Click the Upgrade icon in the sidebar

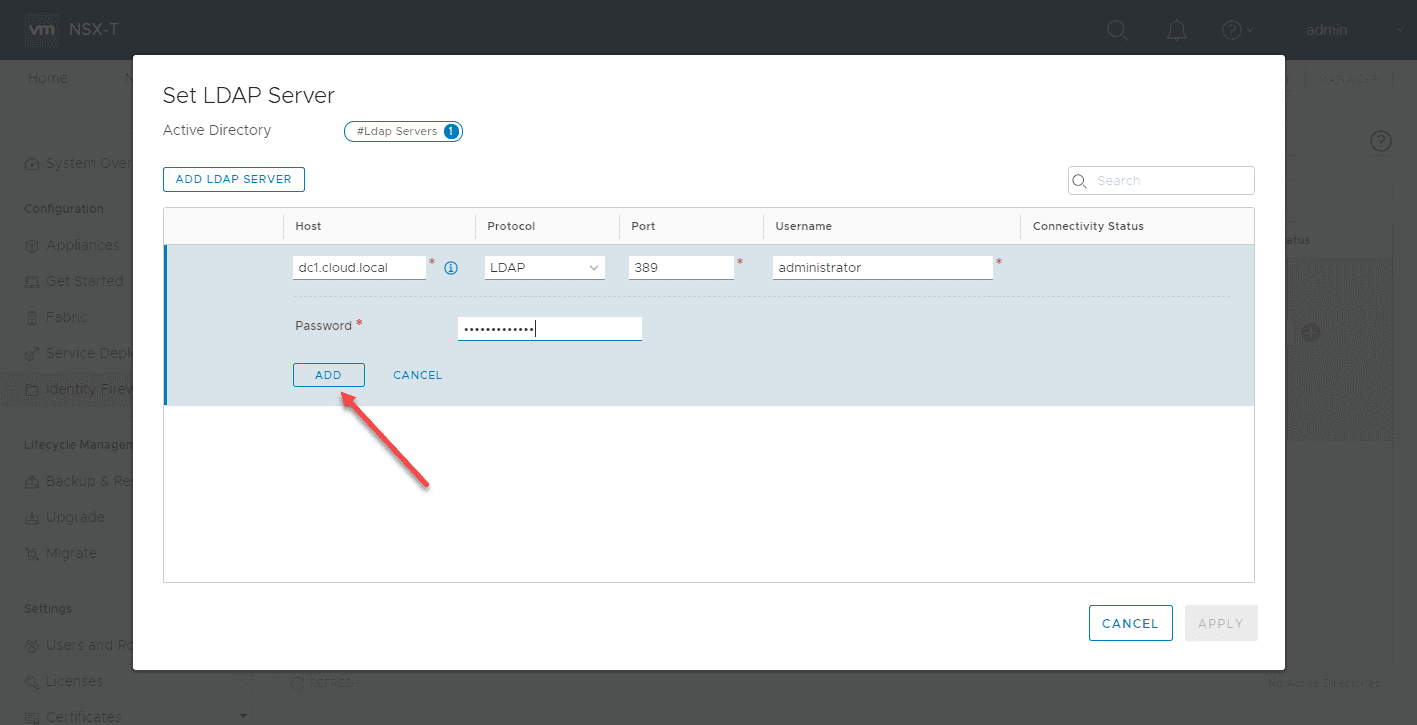click(x=33, y=517)
